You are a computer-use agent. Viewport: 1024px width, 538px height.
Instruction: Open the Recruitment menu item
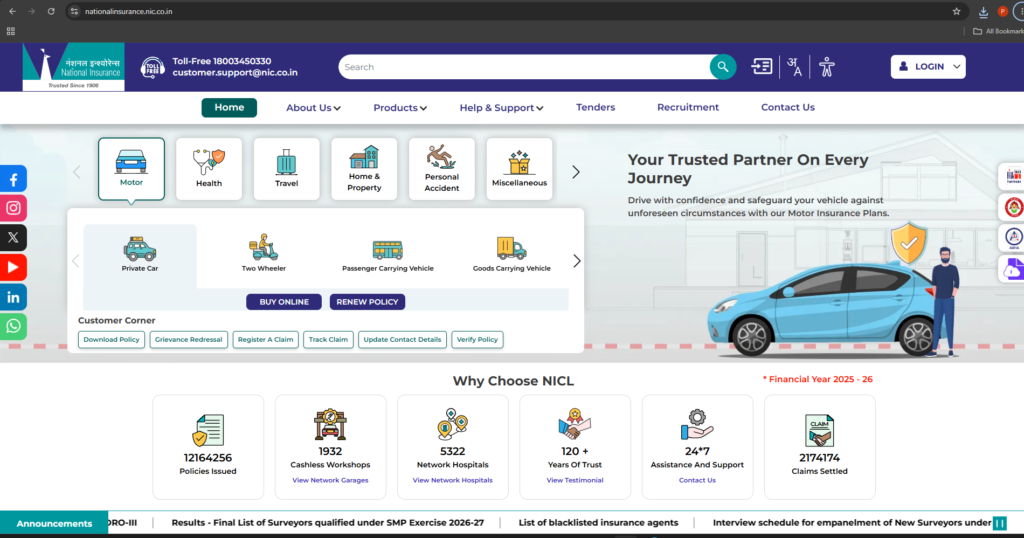[688, 107]
